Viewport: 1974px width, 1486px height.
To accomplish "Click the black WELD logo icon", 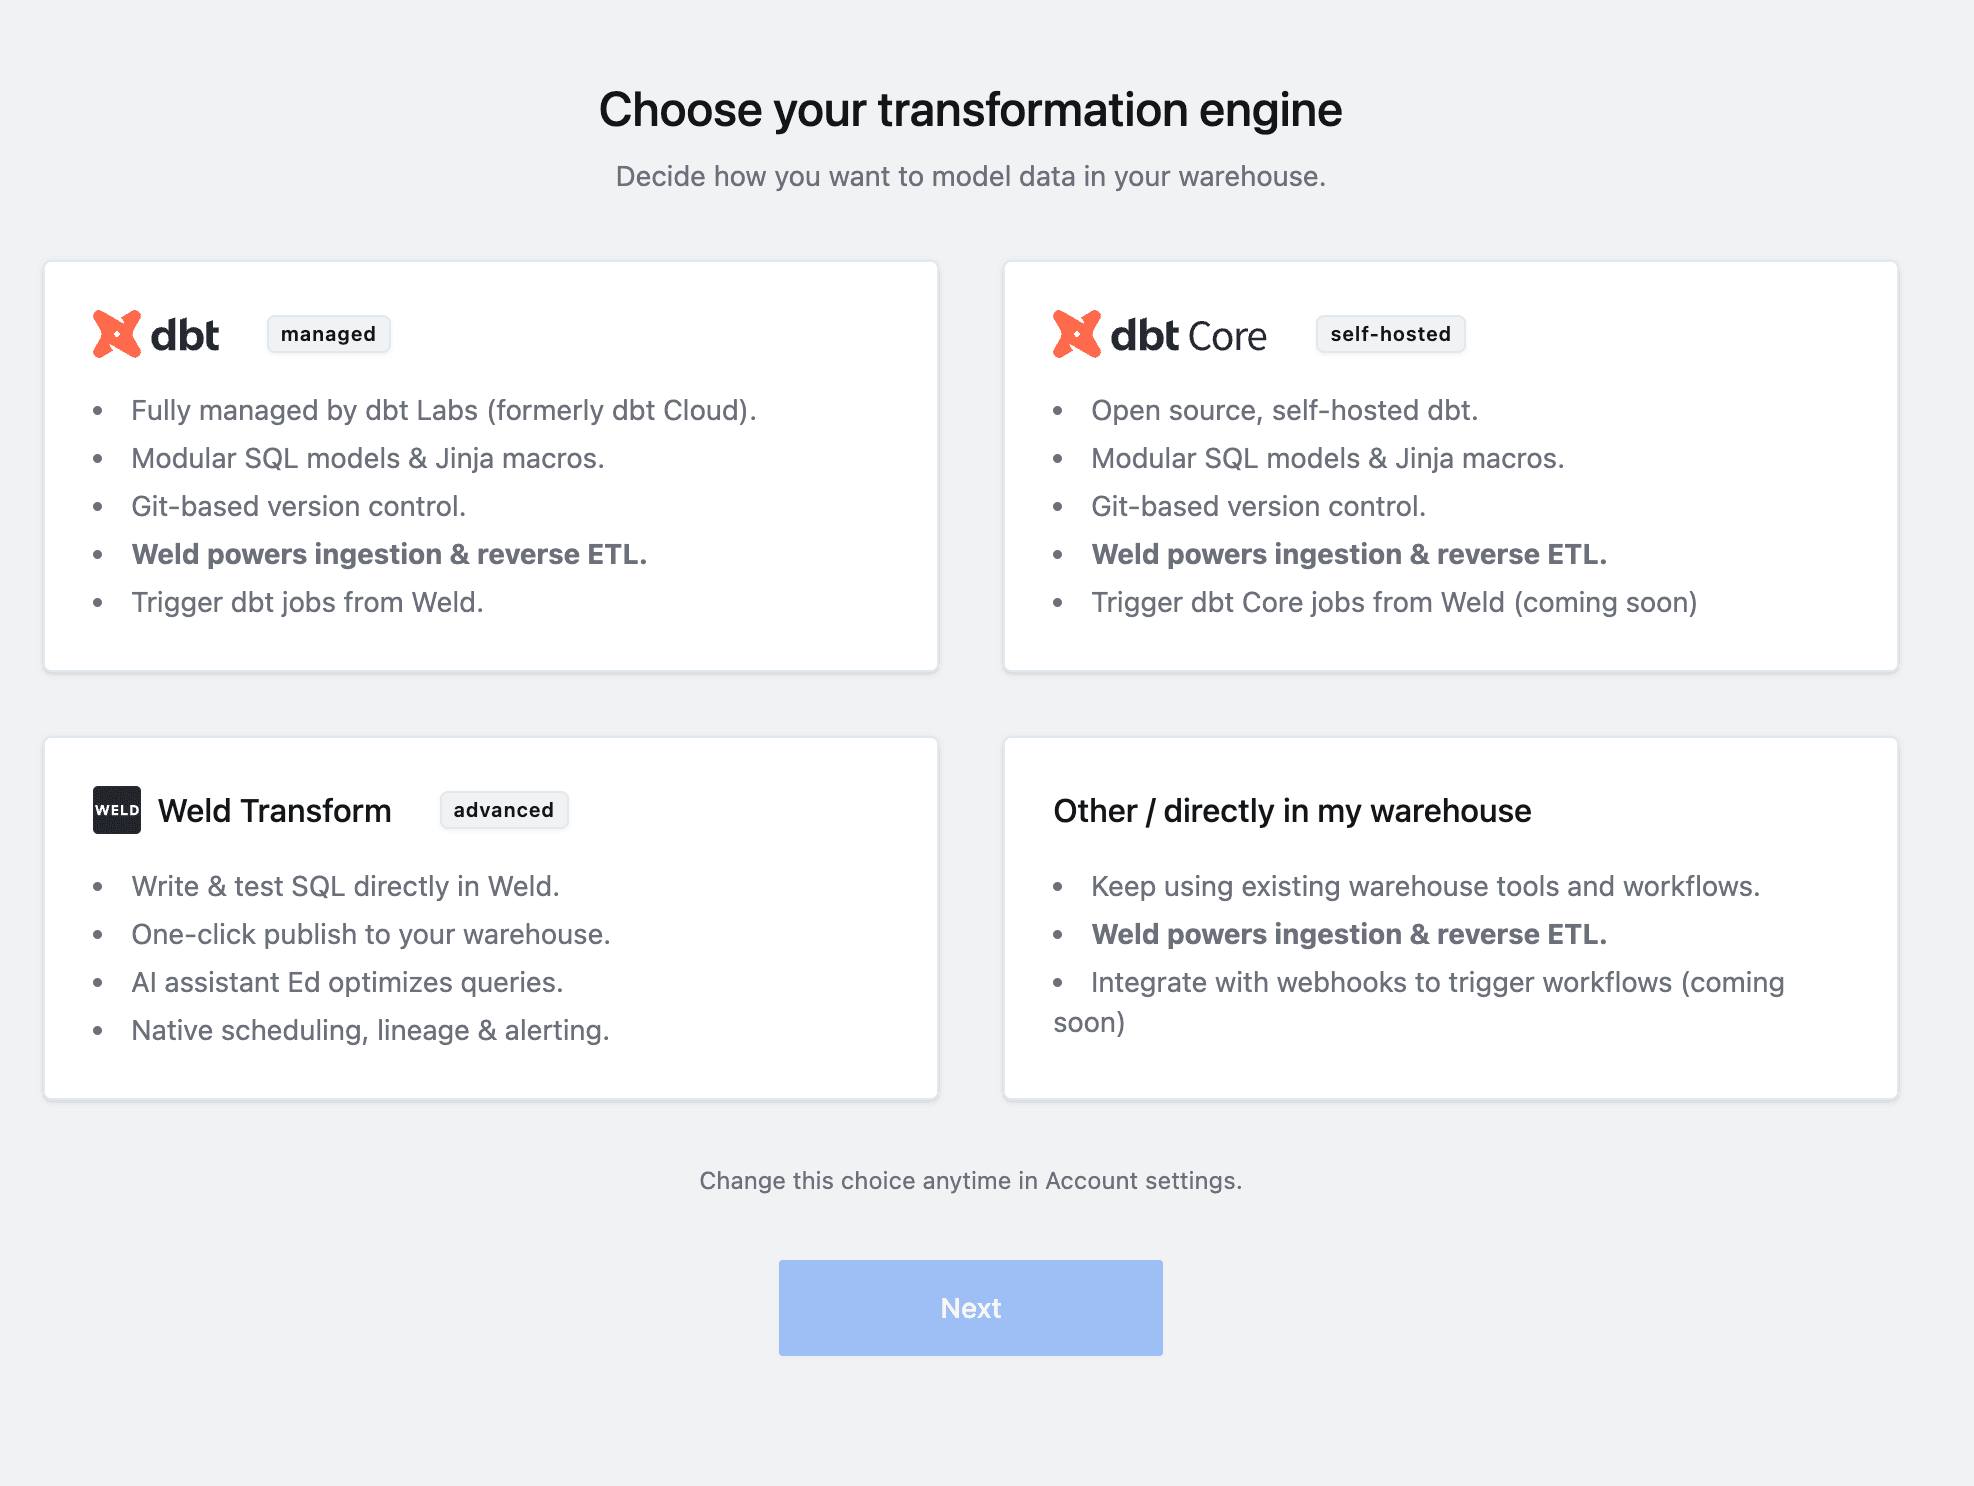I will (x=115, y=810).
